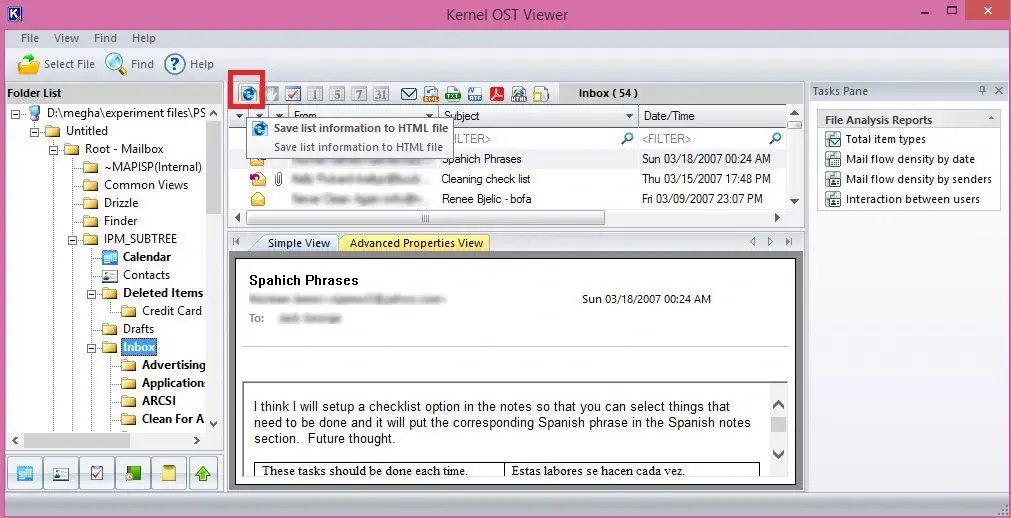Click search icon in Subject filter
This screenshot has width=1011, height=518.
tap(627, 138)
